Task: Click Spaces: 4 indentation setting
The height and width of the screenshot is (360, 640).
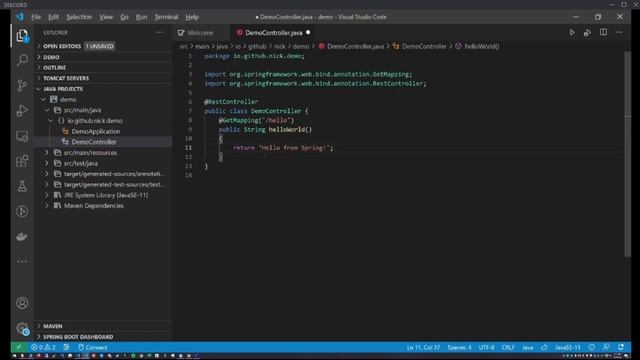Action: [459, 347]
